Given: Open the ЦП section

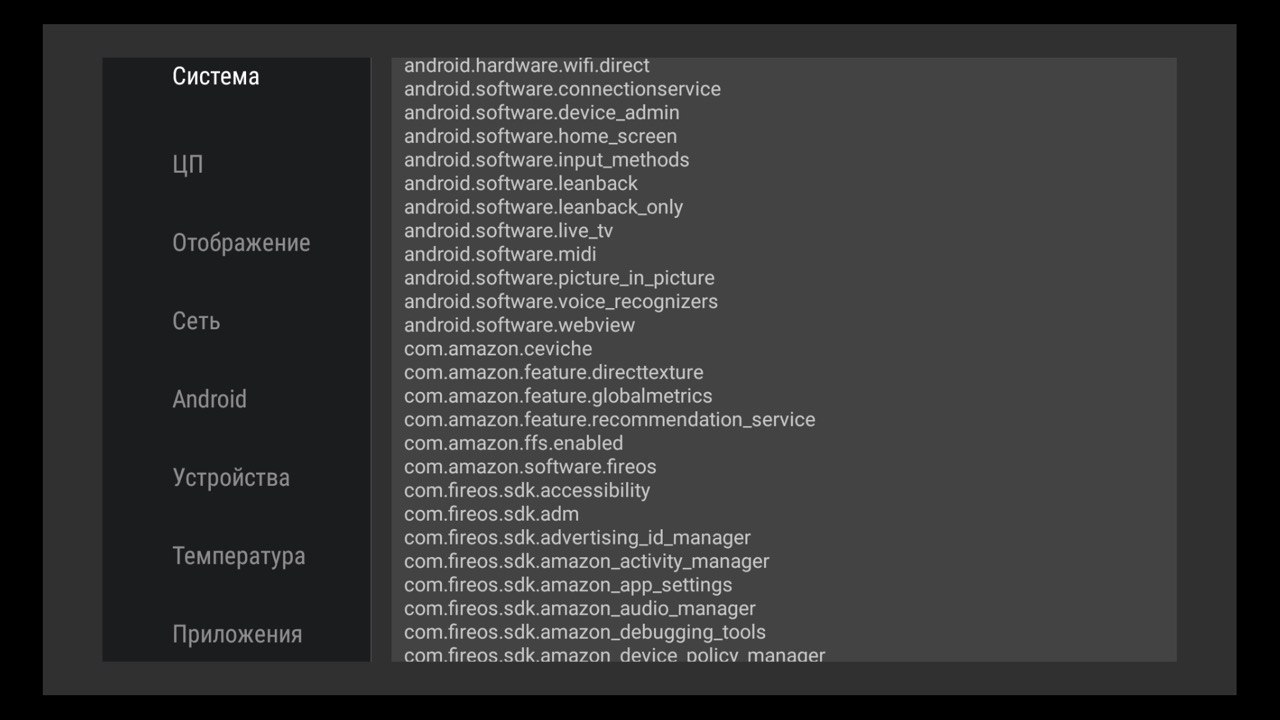Looking at the screenshot, I should (x=188, y=164).
